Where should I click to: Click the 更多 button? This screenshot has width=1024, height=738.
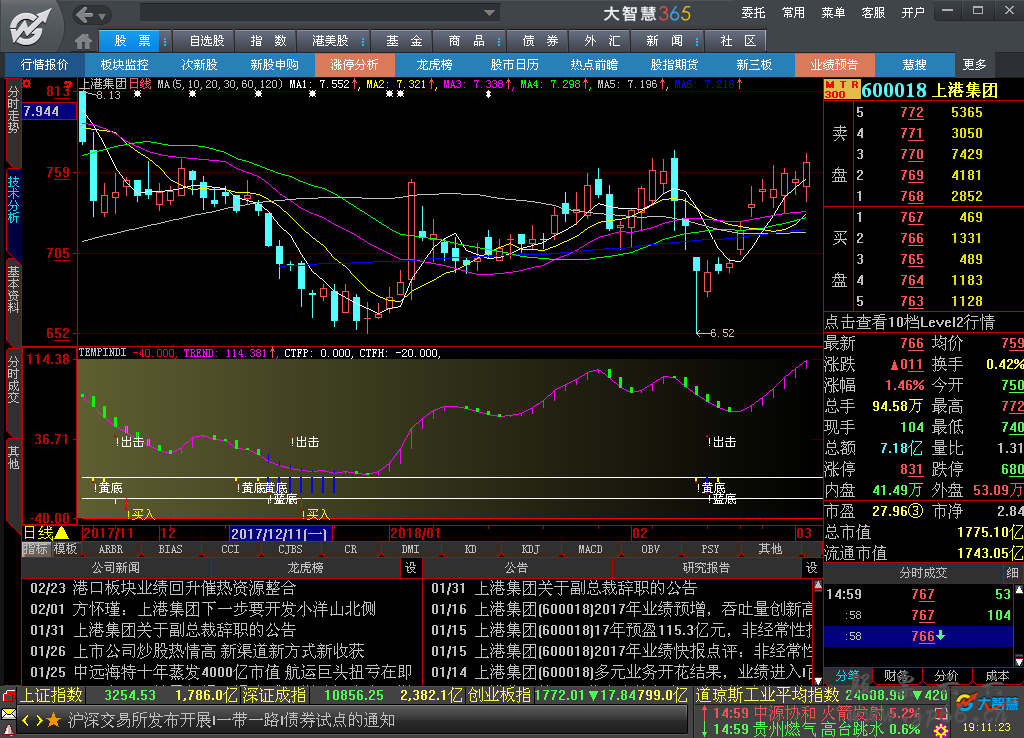tap(974, 65)
